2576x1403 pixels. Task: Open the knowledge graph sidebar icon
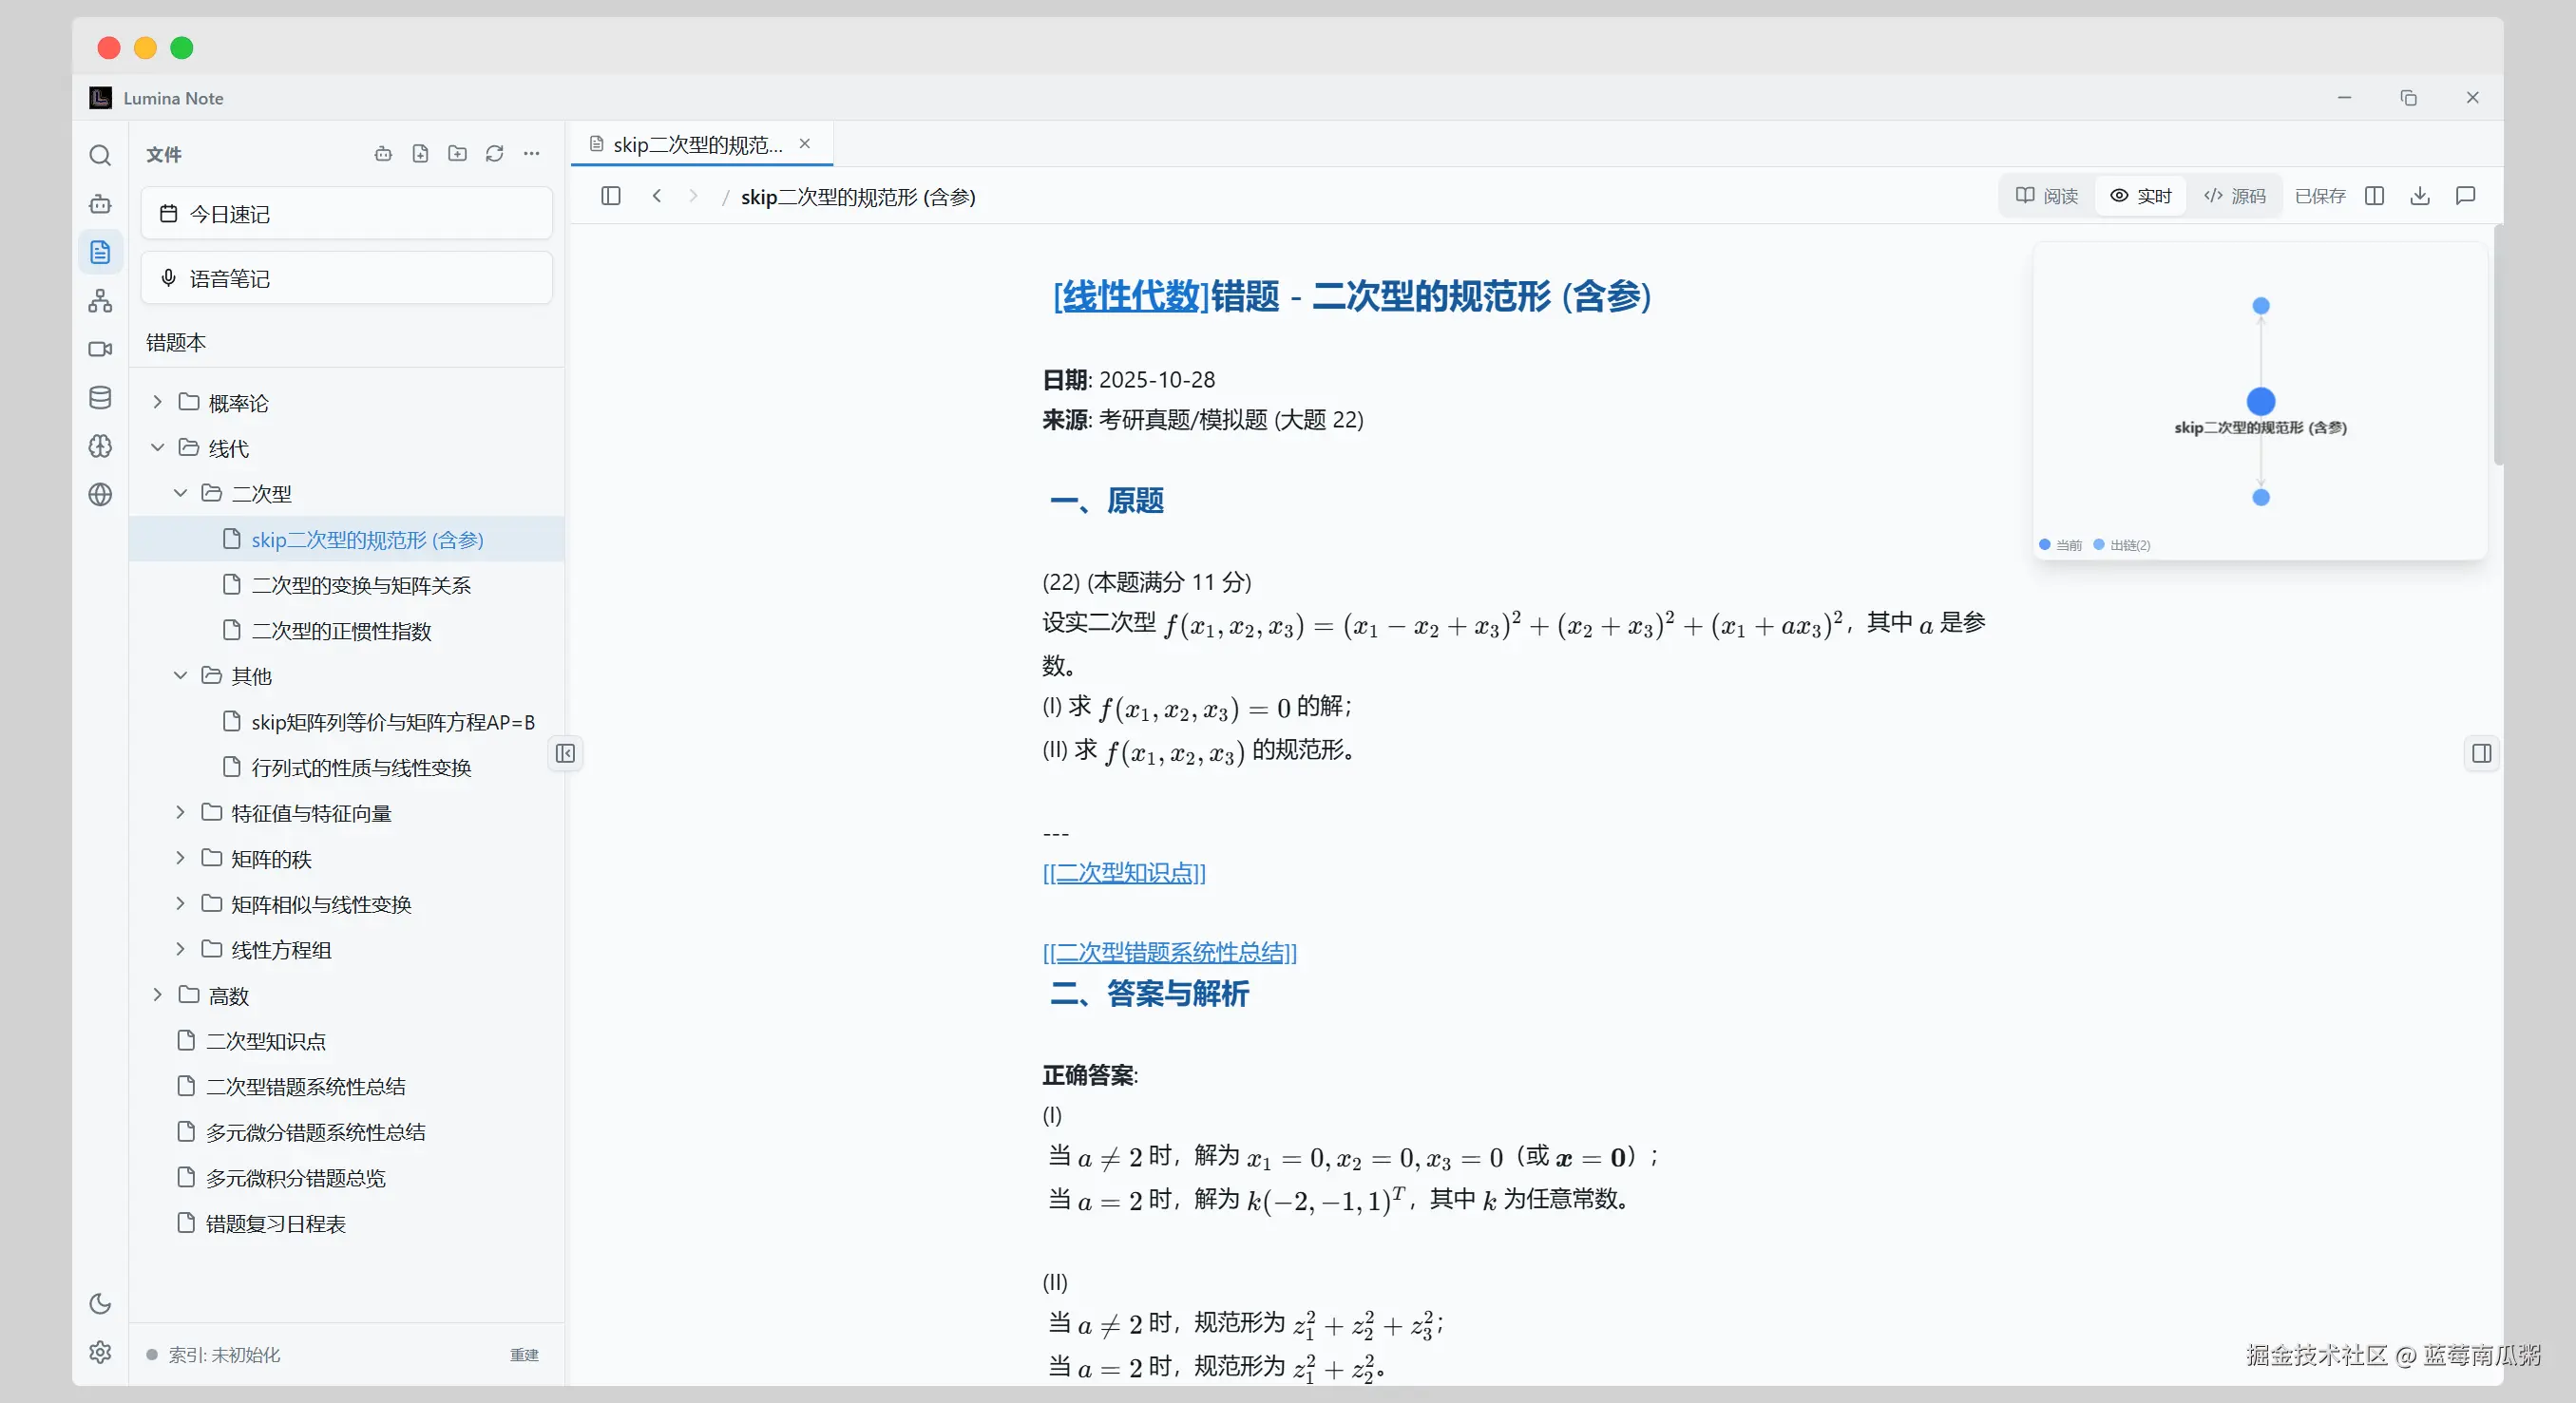coord(100,301)
